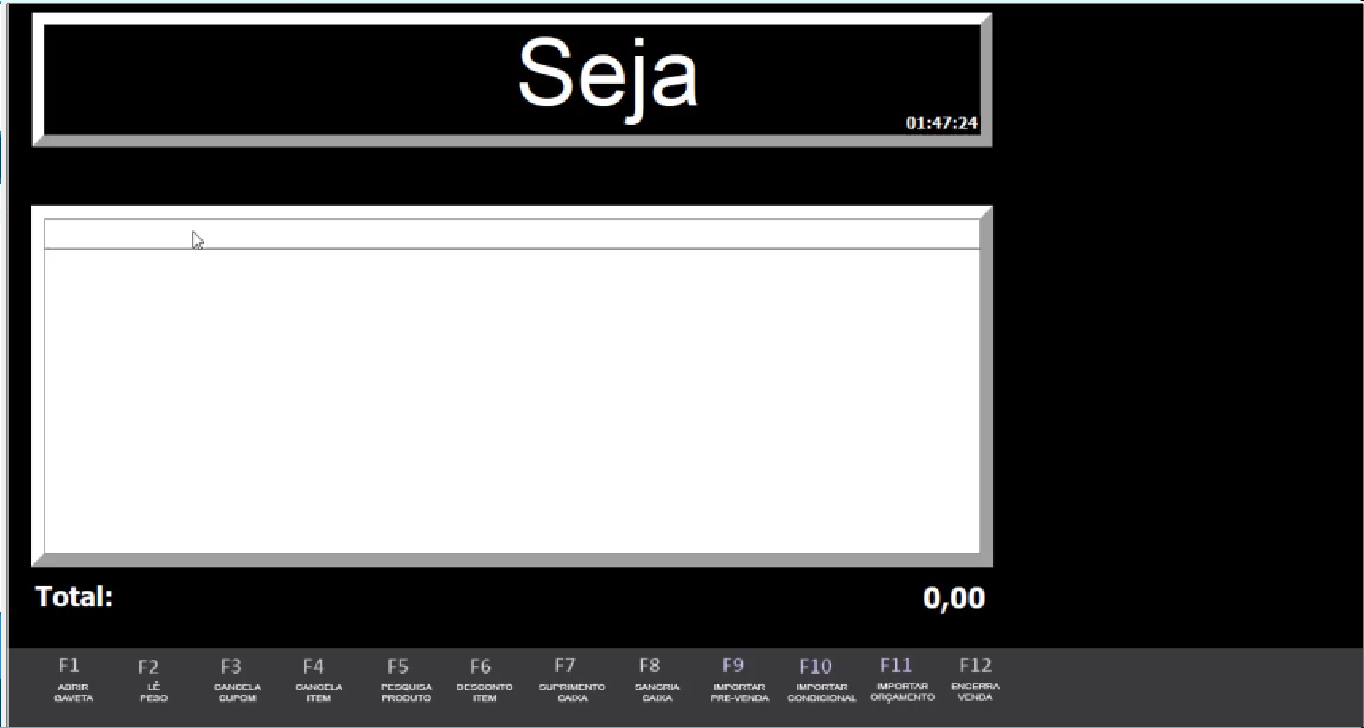Click the product entry field above item list
This screenshot has height=728, width=1364.
(511, 234)
